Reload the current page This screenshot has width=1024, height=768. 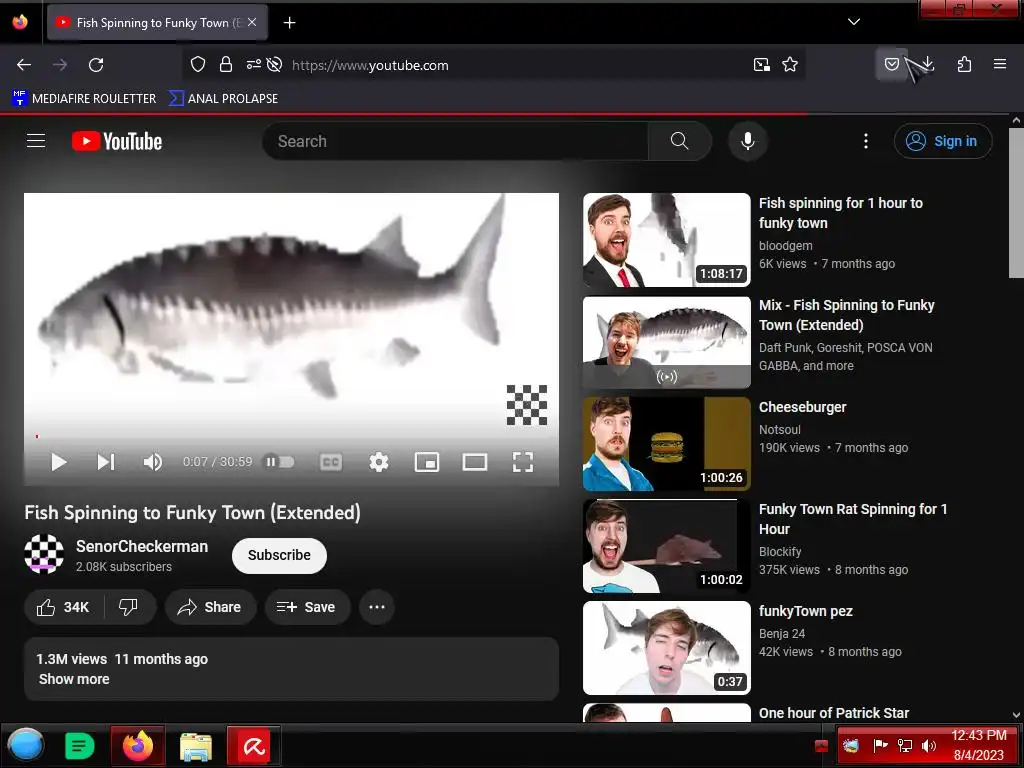click(96, 65)
